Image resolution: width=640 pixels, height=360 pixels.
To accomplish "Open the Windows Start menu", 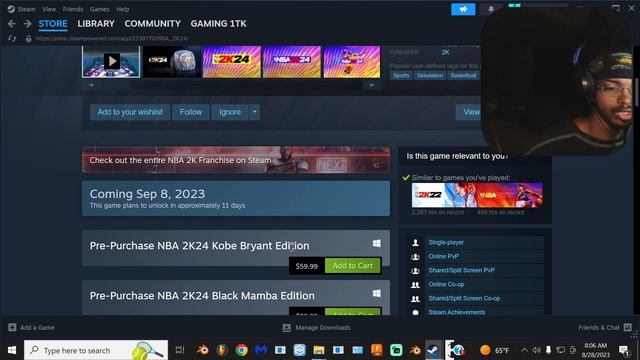I will [x=12, y=350].
